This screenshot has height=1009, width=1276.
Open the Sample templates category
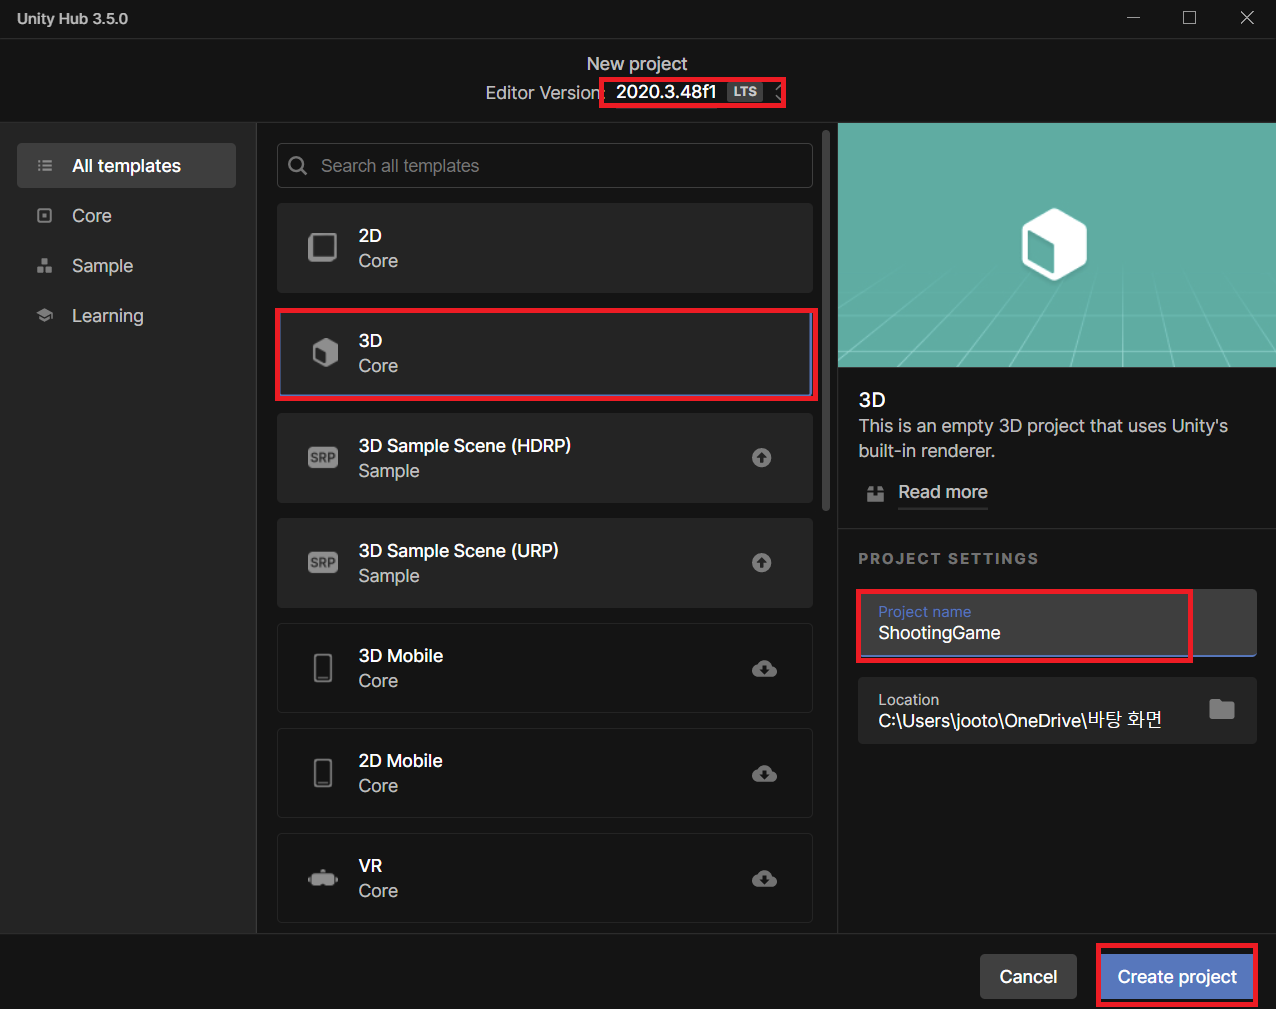pos(126,266)
